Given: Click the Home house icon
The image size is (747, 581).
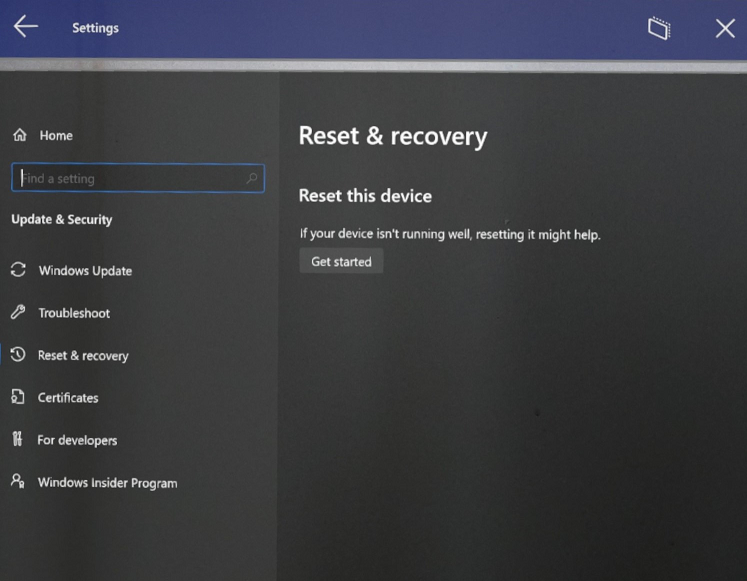Looking at the screenshot, I should 20,135.
